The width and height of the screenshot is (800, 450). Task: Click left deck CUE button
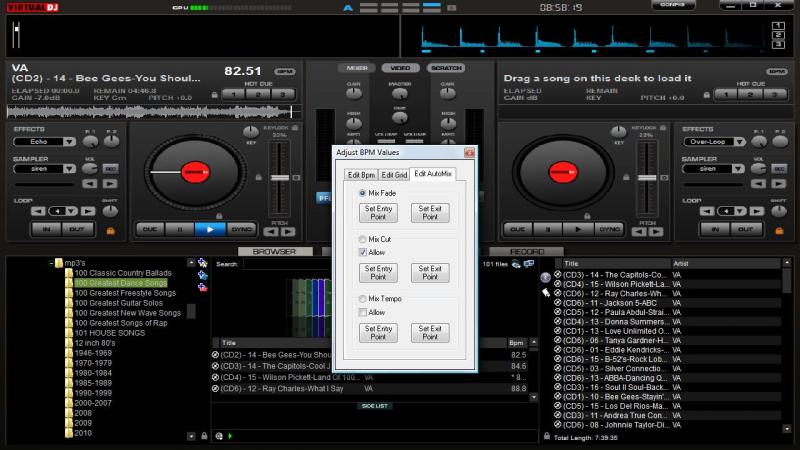click(150, 230)
